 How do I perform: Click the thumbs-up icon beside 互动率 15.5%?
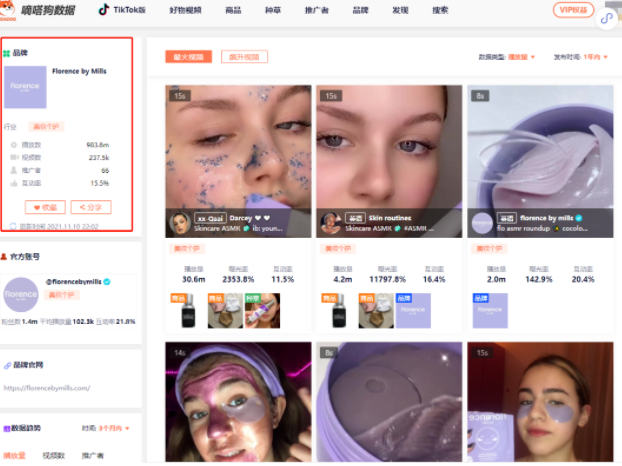(x=14, y=183)
